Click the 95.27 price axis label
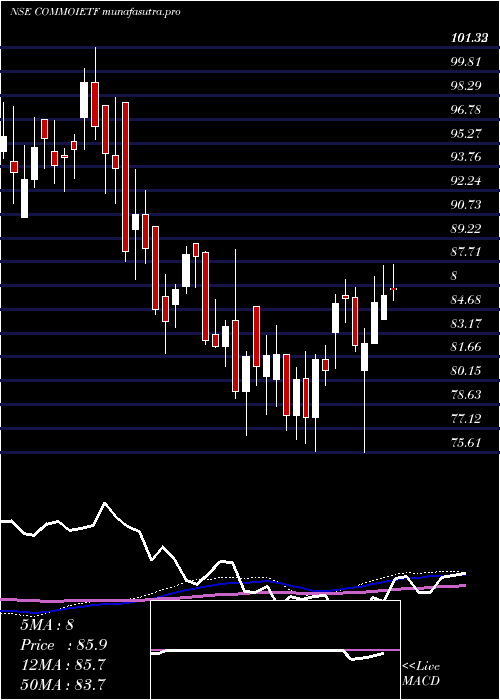The width and height of the screenshot is (500, 700). pyautogui.click(x=466, y=133)
